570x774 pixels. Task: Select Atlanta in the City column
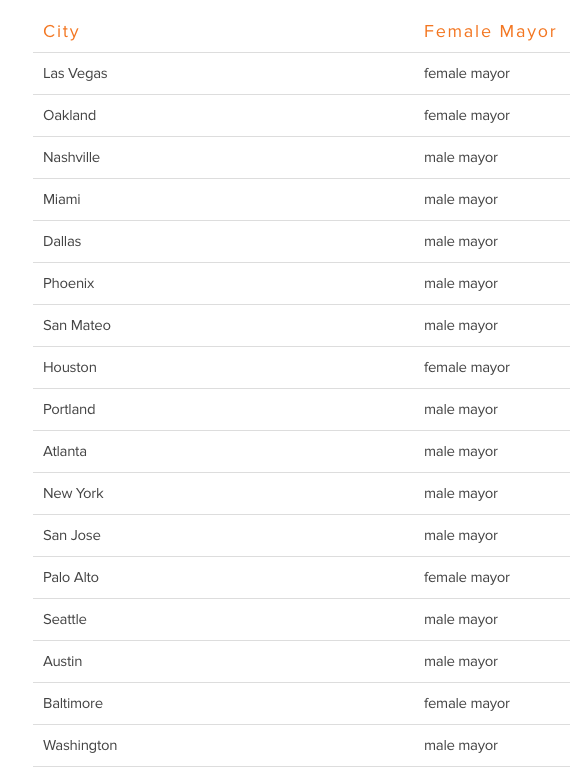coord(65,451)
